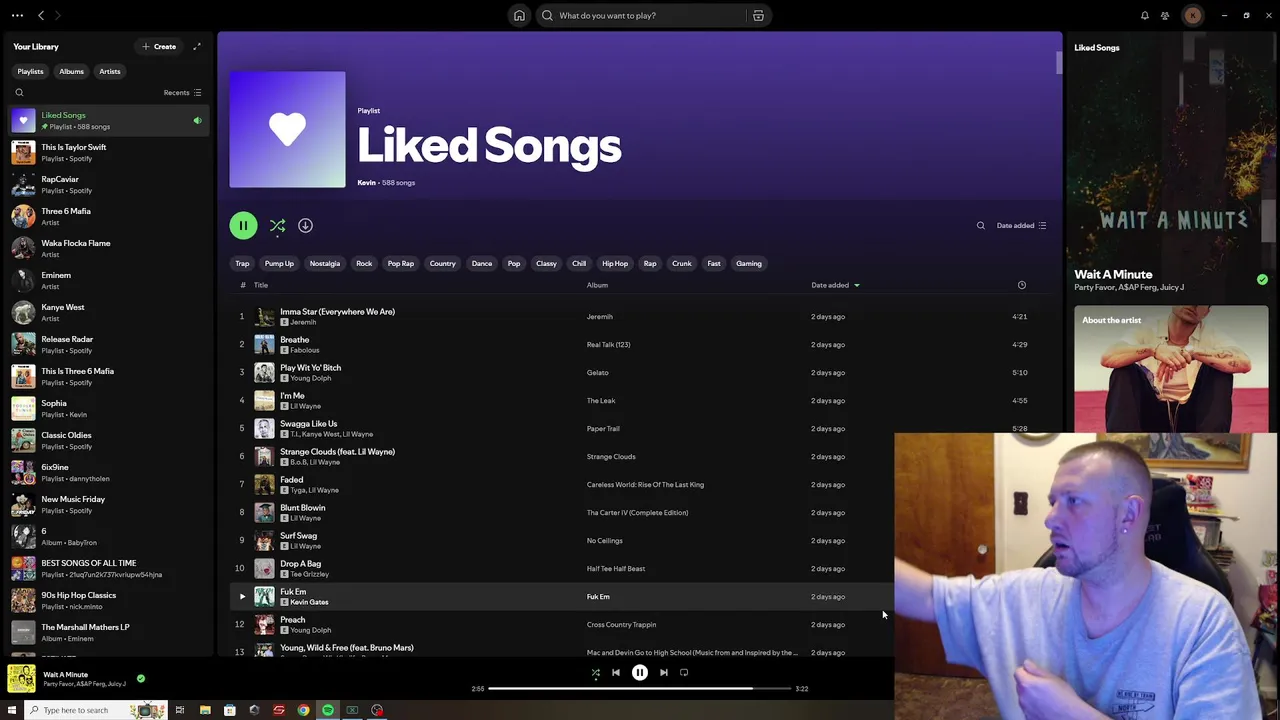Image resolution: width=1280 pixels, height=720 pixels.
Task: Open the three-dot app menu
Action: pyautogui.click(x=17, y=15)
